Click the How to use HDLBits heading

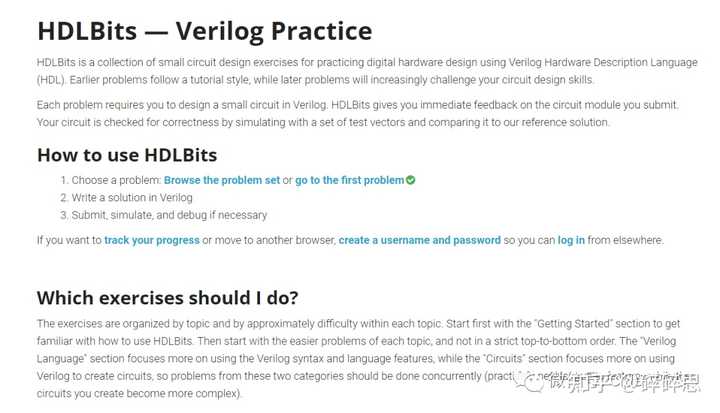coord(127,154)
